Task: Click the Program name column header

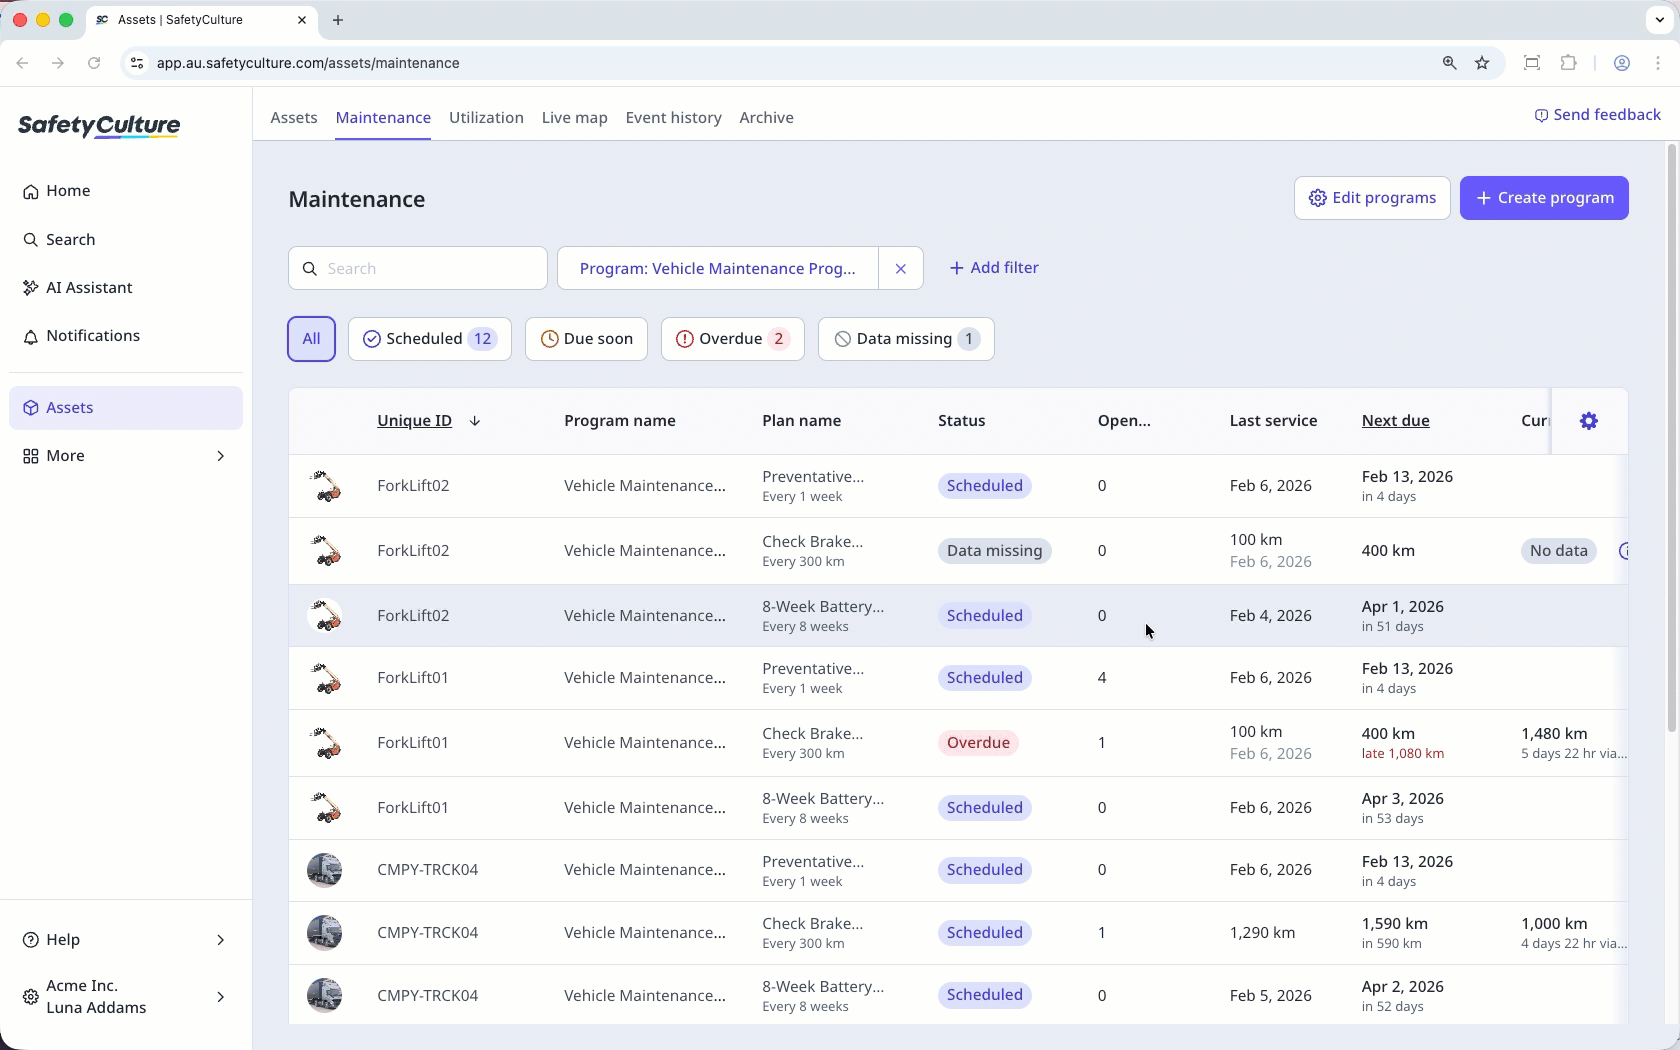Action: [620, 421]
